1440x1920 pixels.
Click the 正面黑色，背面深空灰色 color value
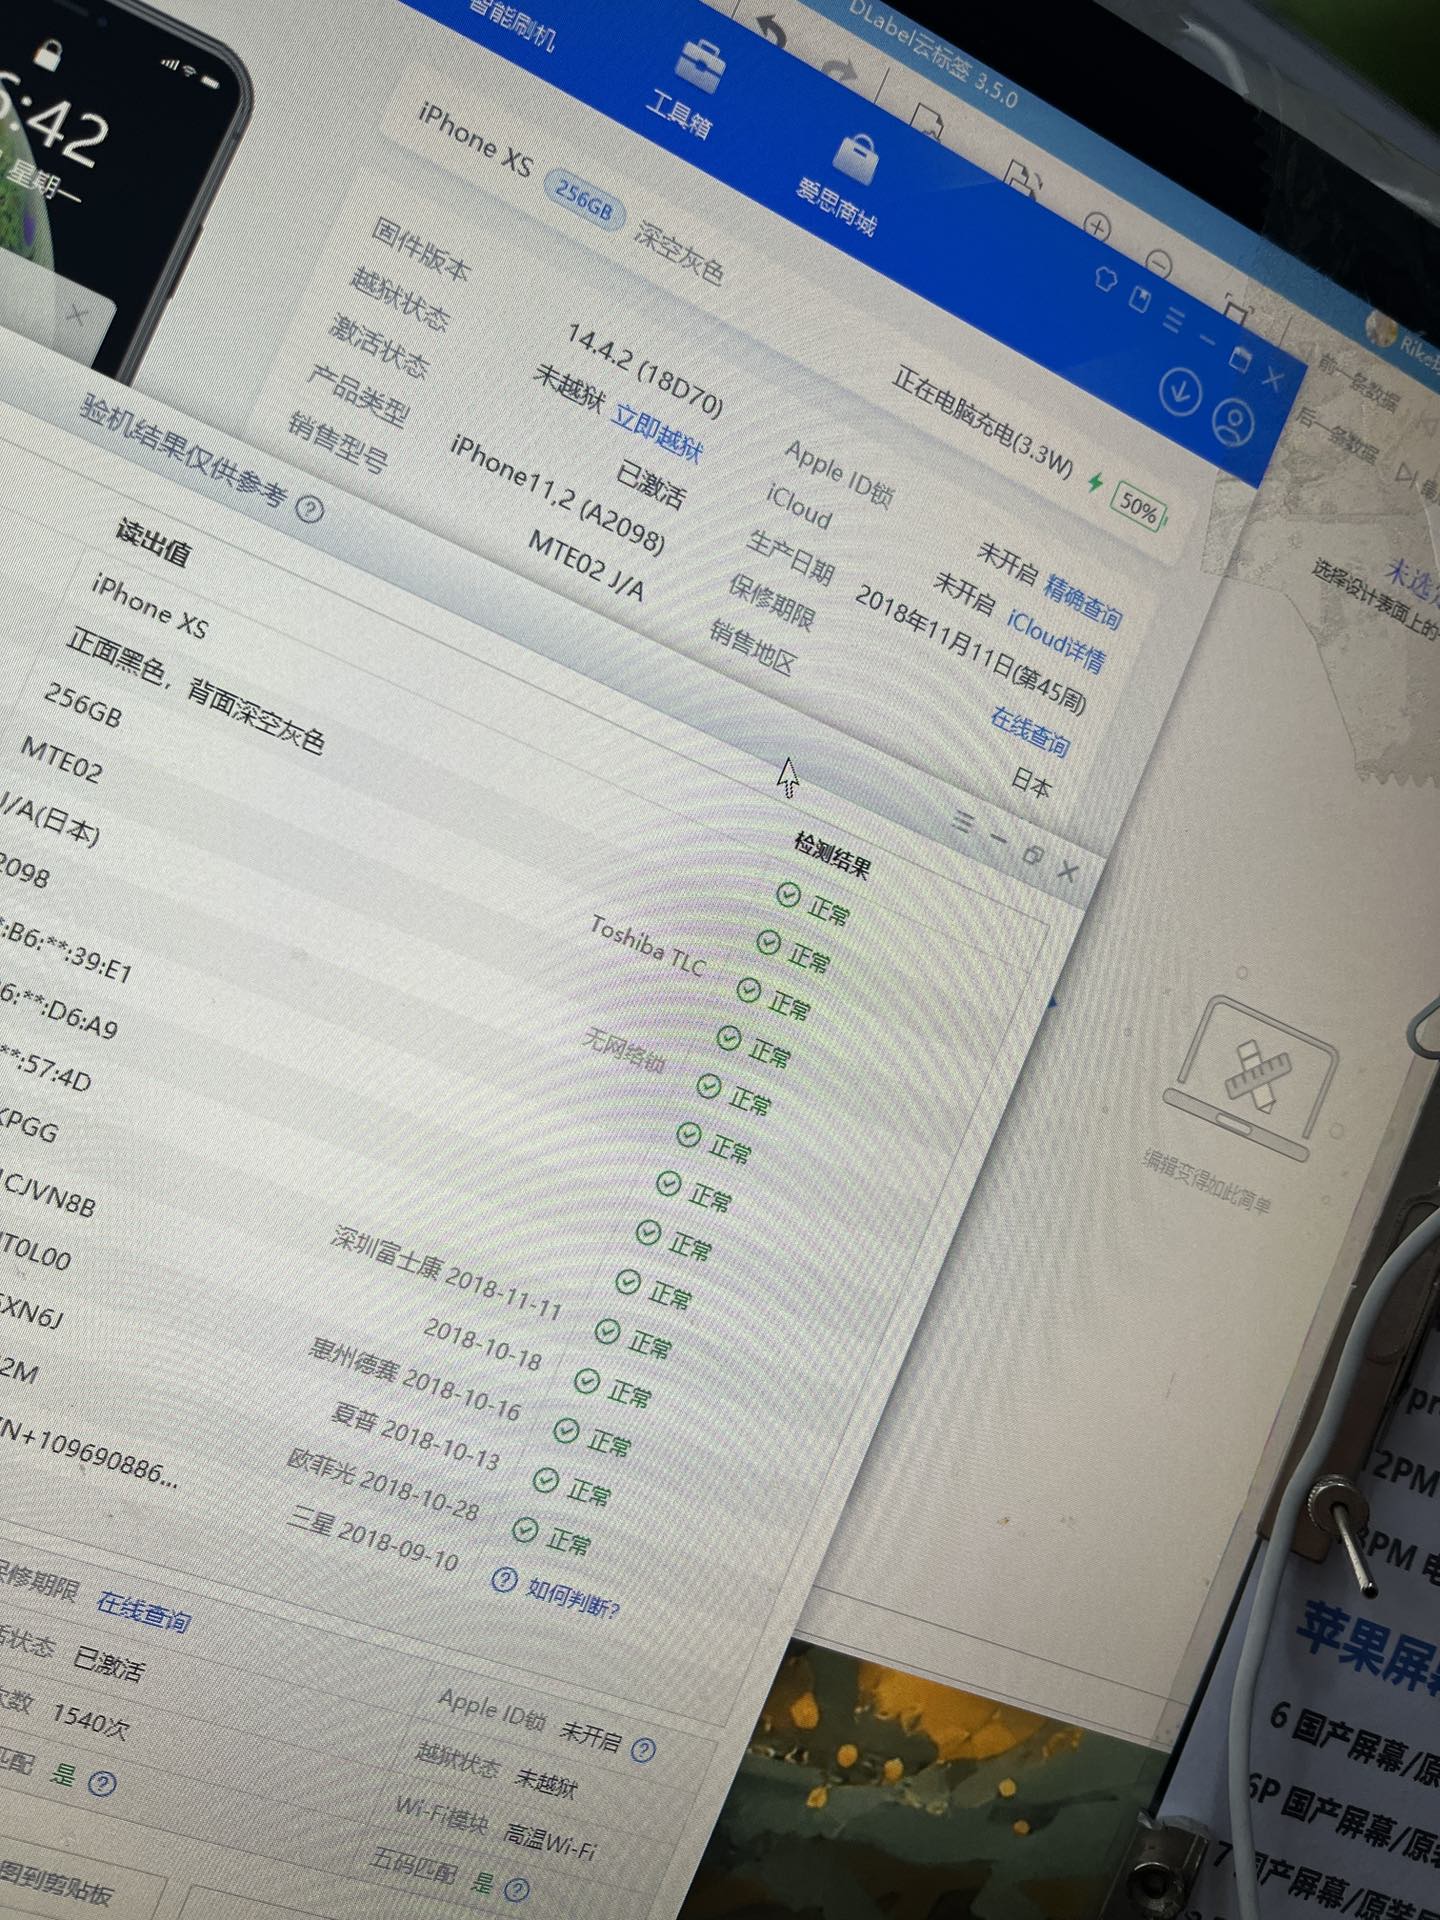coord(195,693)
